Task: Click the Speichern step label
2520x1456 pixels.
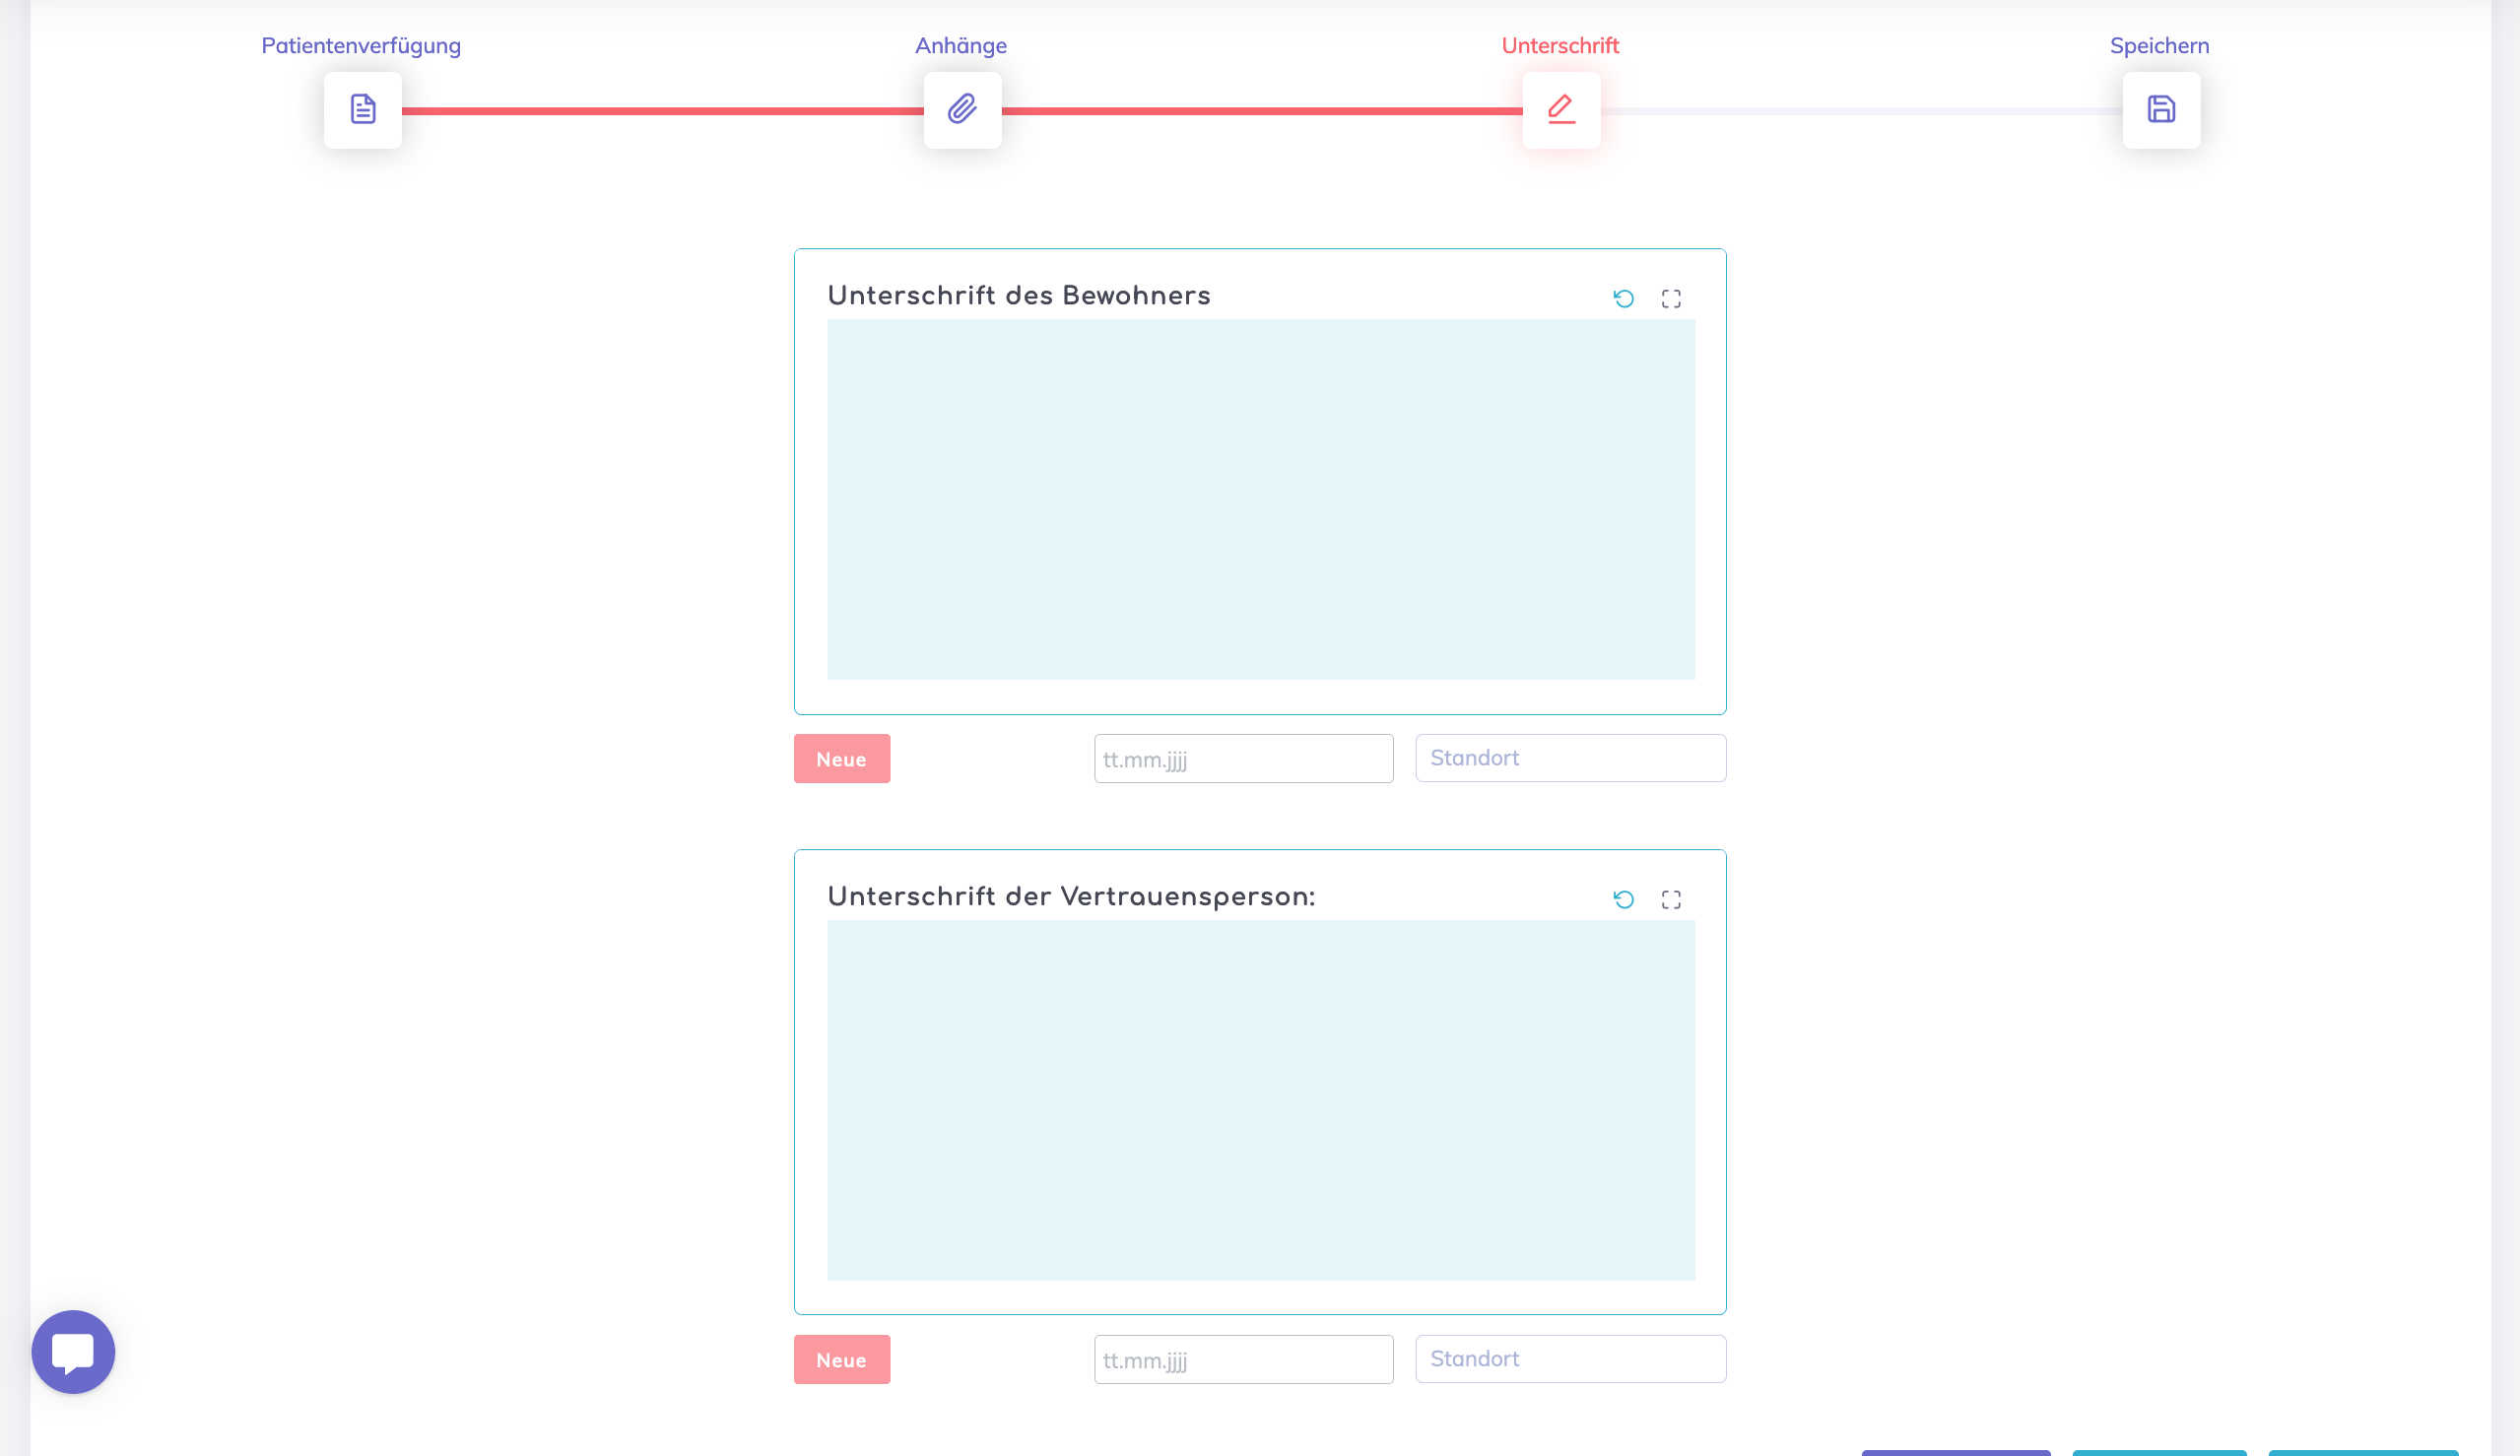Action: (x=2159, y=46)
